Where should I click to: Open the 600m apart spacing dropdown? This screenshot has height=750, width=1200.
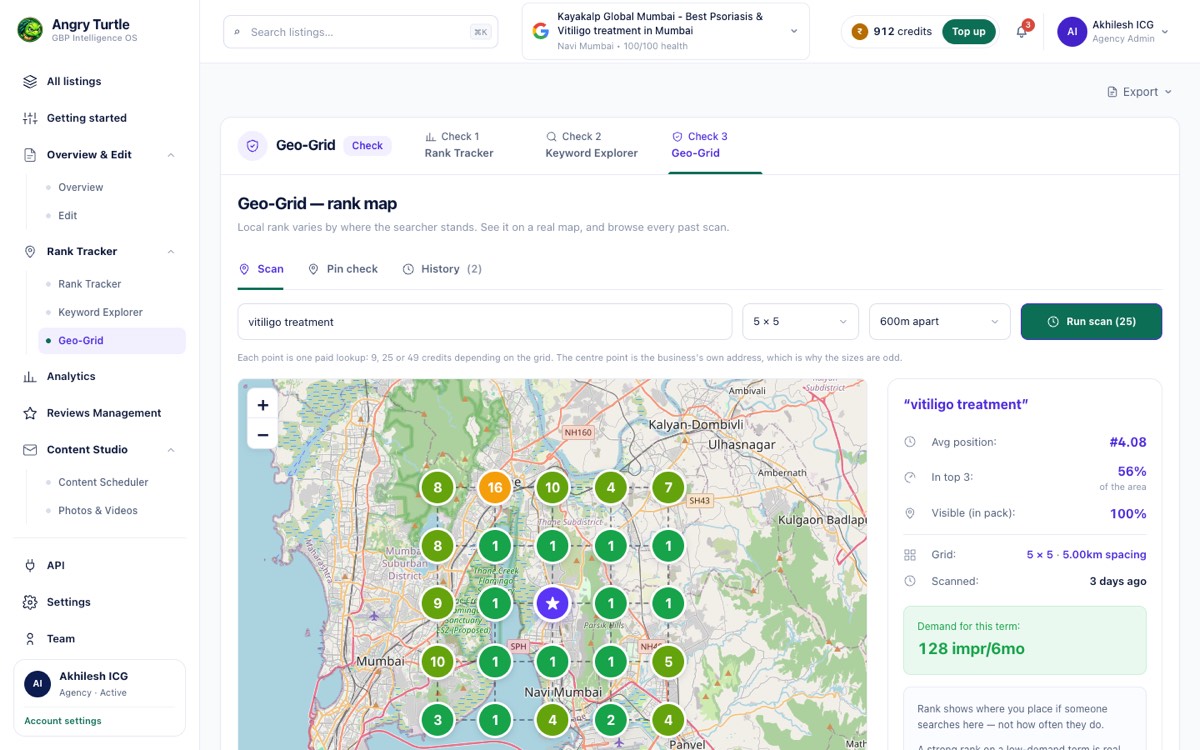coord(939,322)
